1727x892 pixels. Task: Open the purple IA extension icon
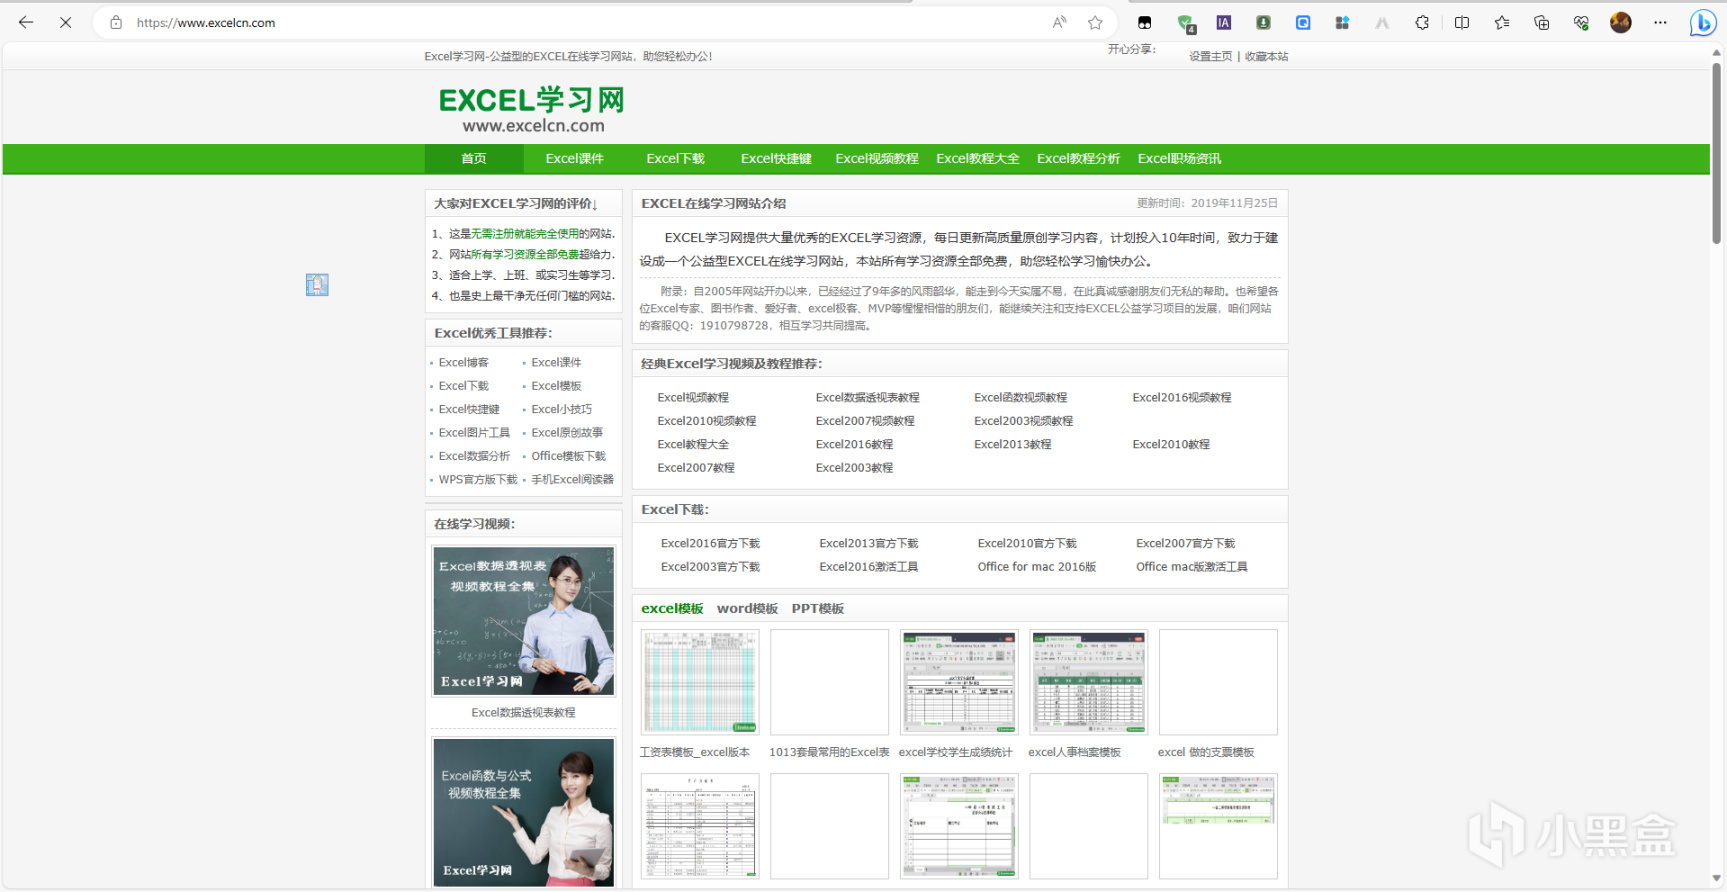point(1224,22)
